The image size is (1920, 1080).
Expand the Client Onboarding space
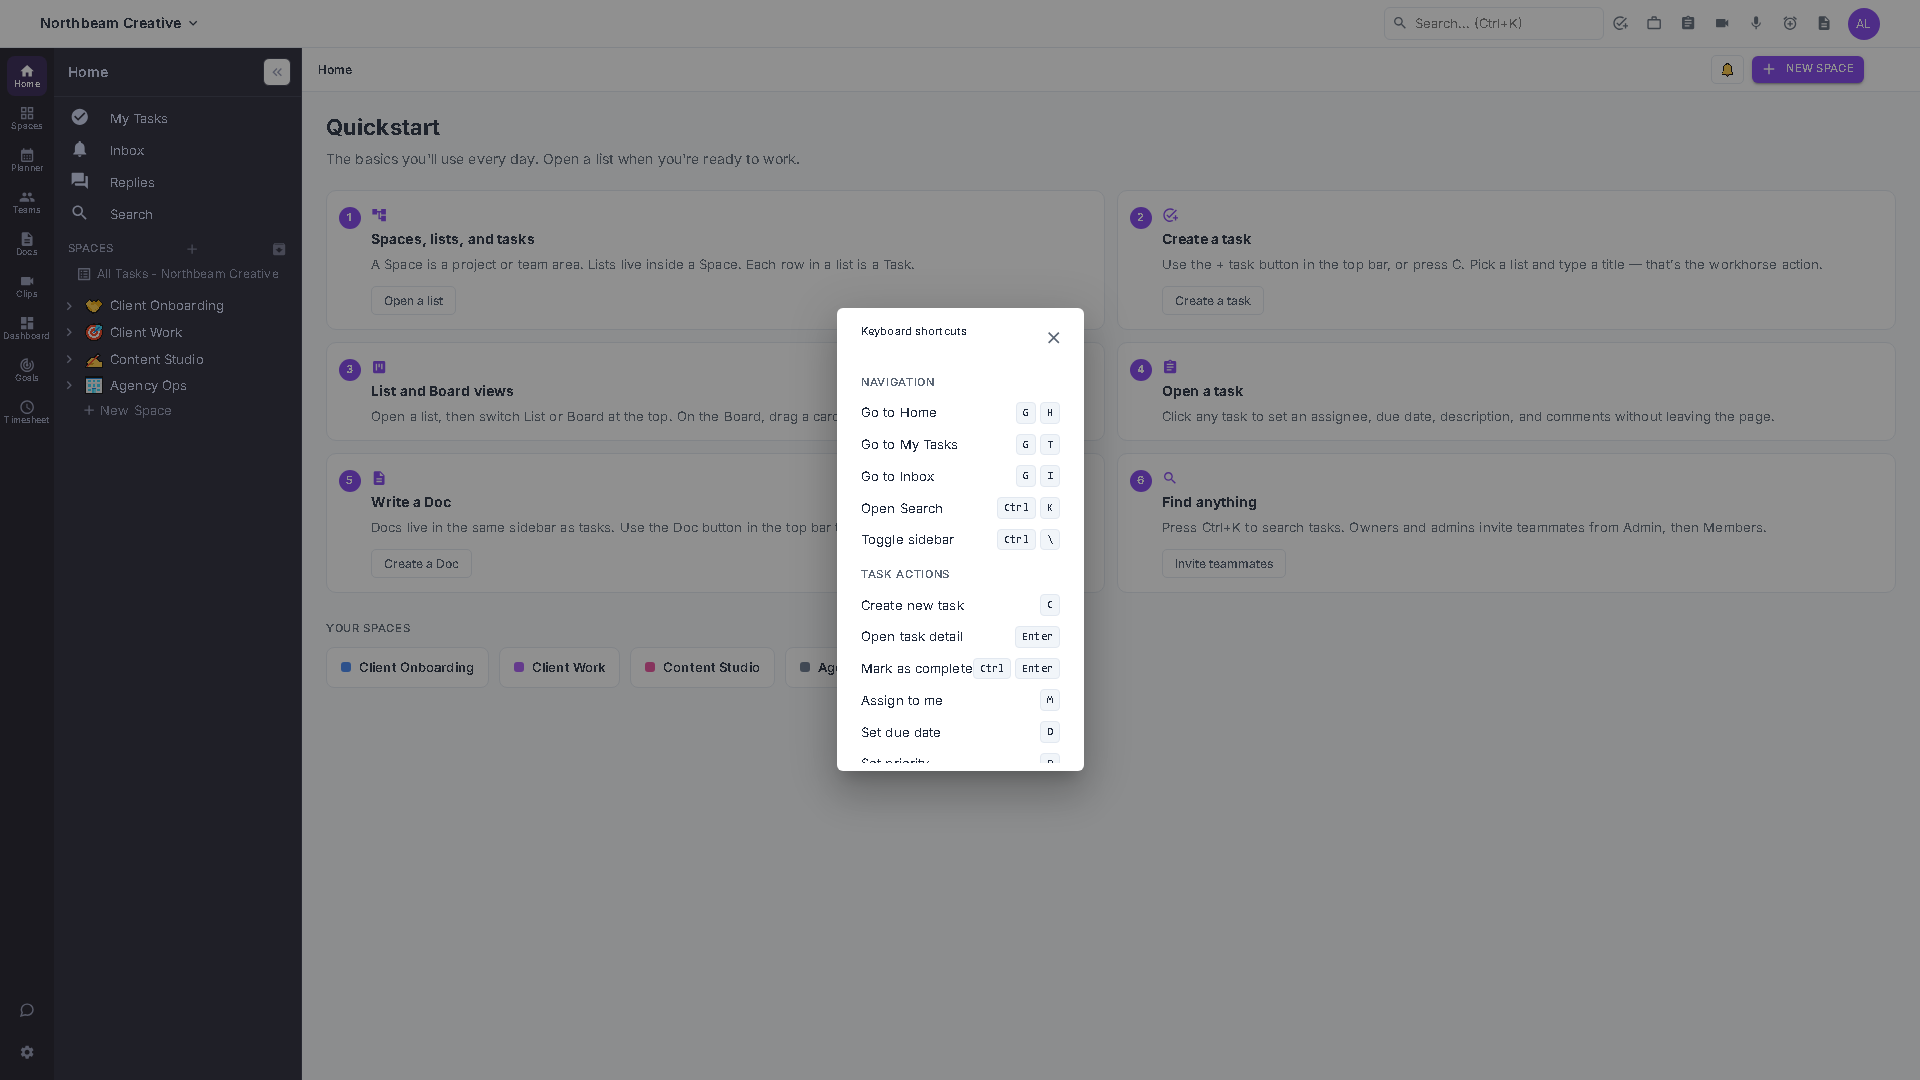69,306
